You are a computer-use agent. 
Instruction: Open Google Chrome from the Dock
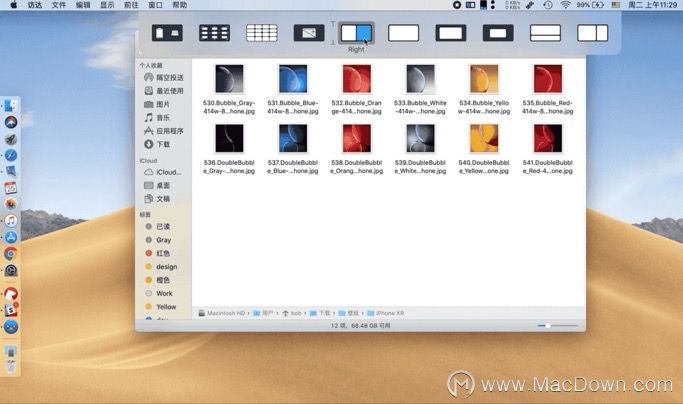(x=11, y=254)
